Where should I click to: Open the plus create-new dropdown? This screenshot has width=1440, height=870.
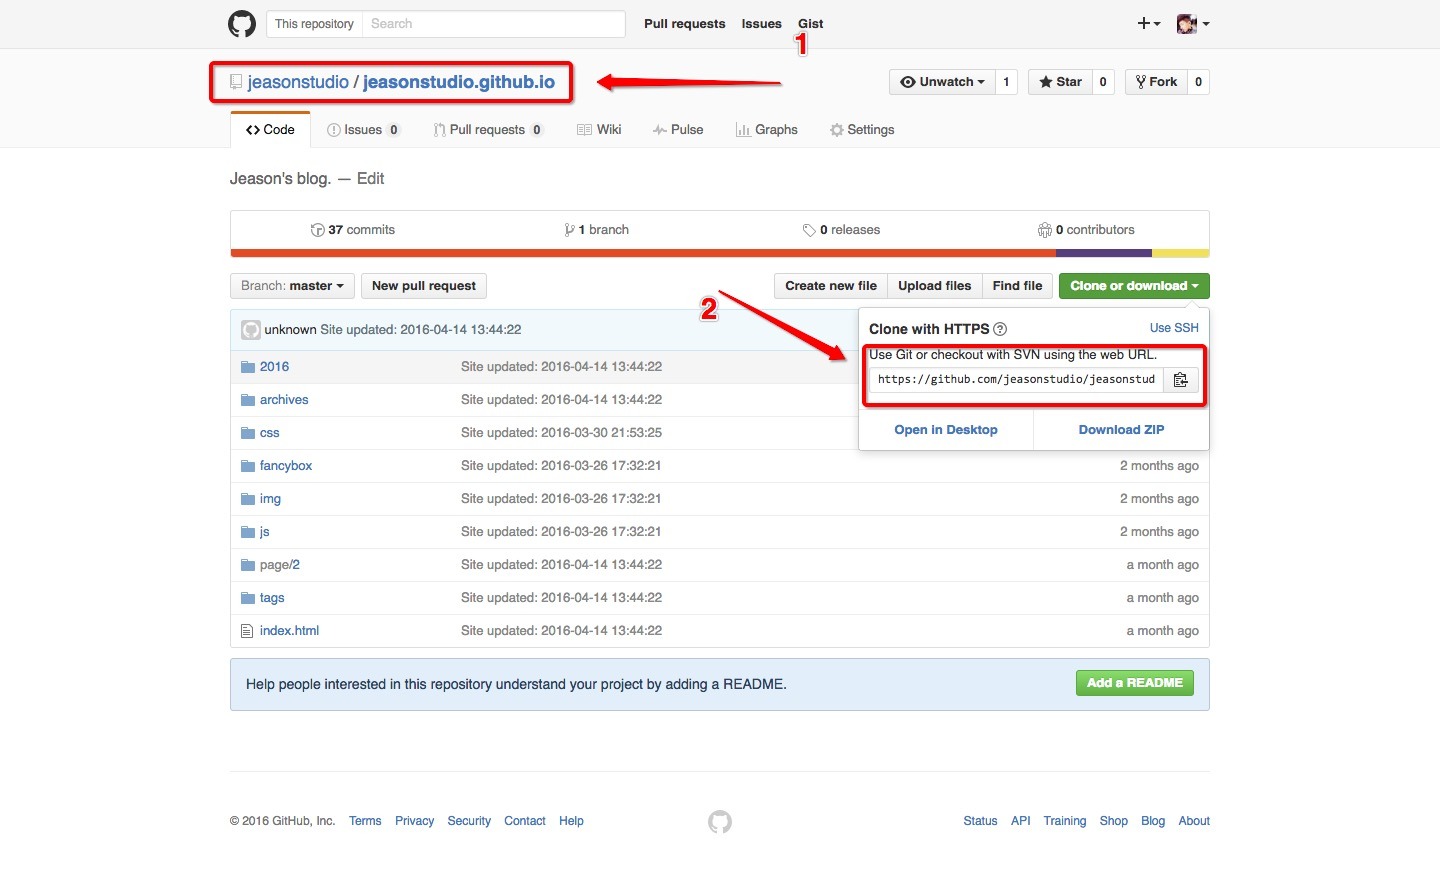click(1149, 23)
